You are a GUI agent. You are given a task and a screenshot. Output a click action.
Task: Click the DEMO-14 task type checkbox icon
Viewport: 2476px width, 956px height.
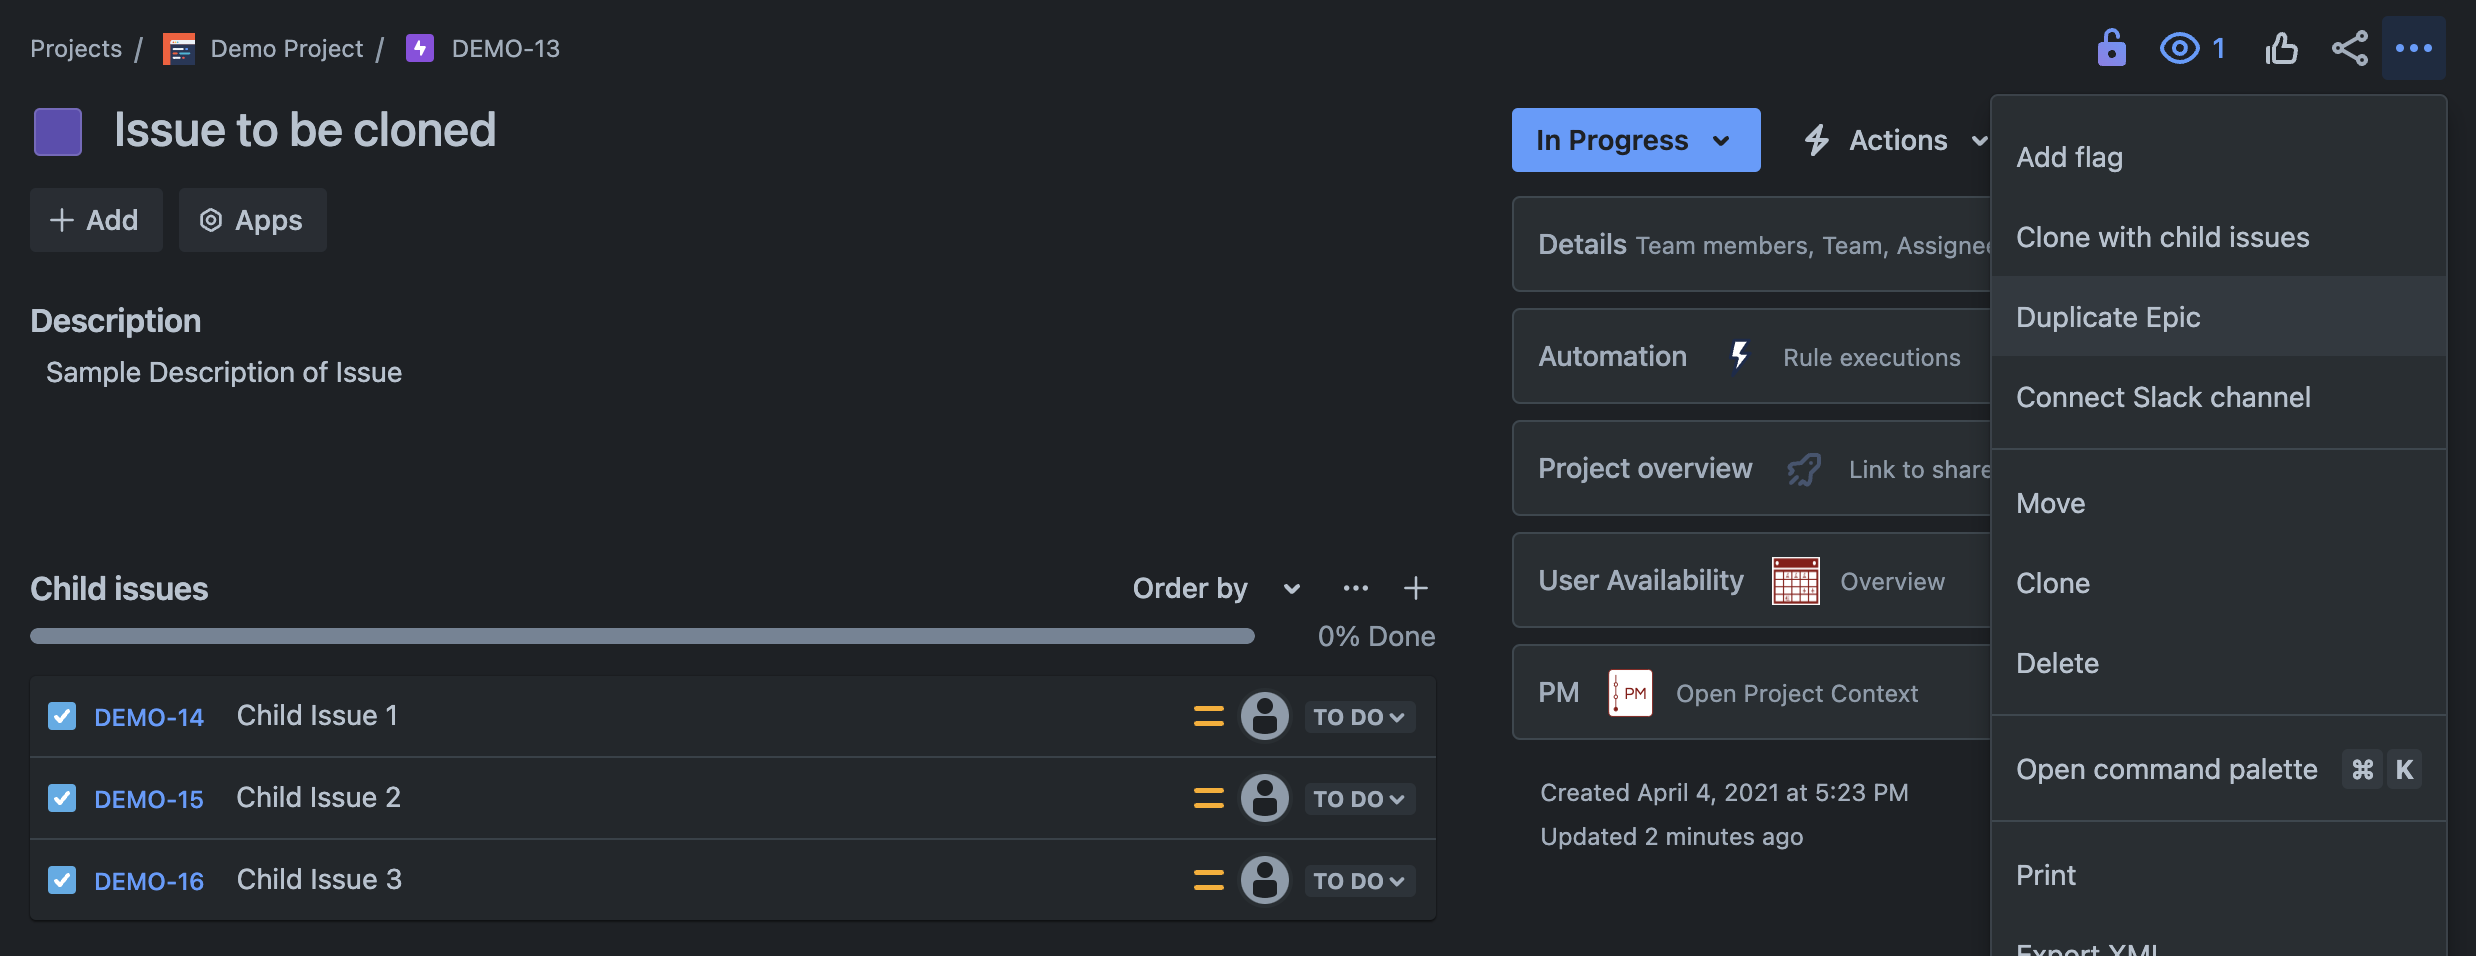tap(62, 716)
